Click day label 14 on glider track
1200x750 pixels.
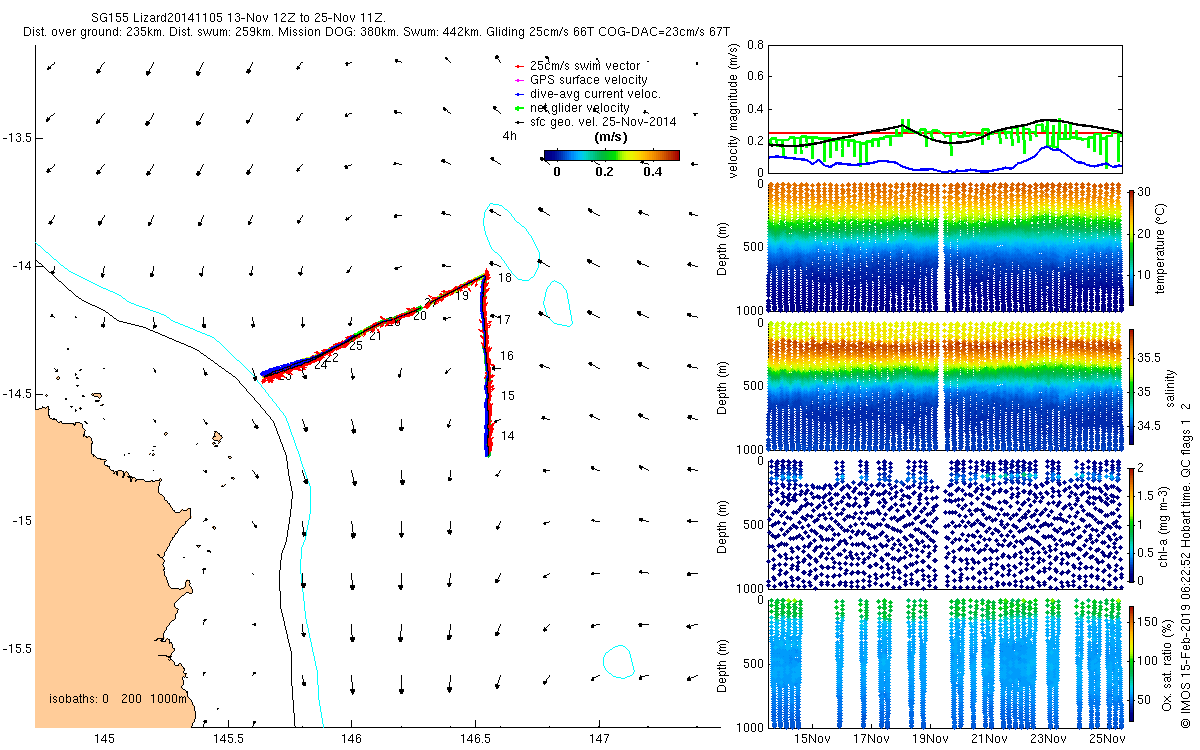(x=507, y=436)
